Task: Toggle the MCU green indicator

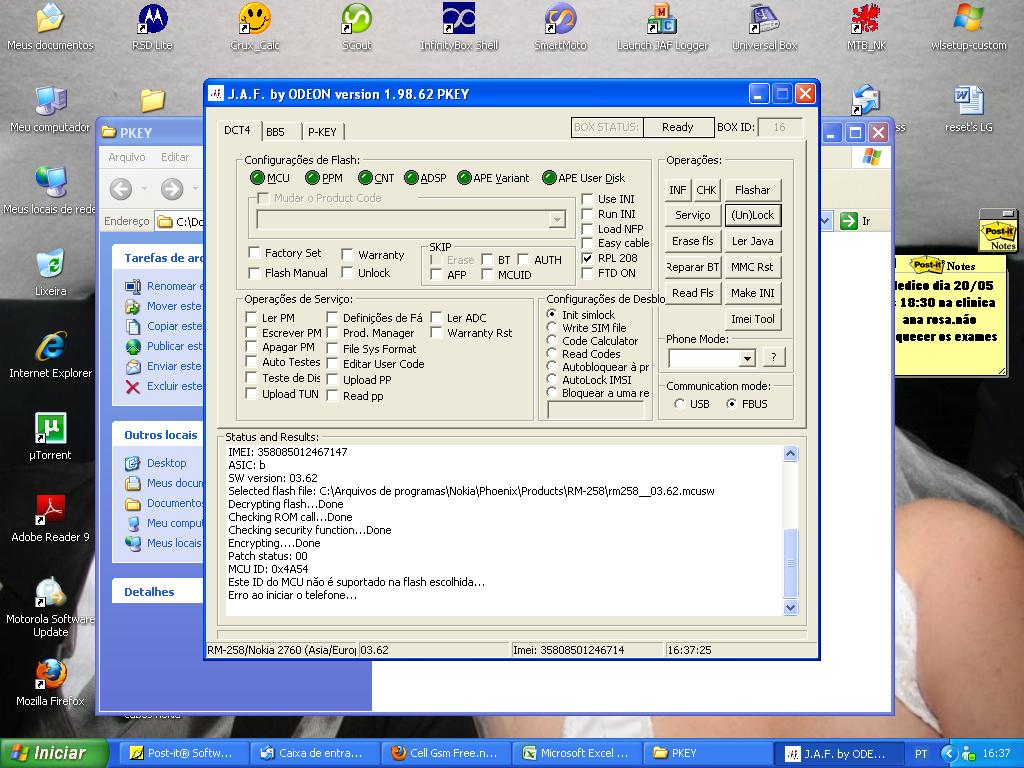Action: pyautogui.click(x=257, y=178)
